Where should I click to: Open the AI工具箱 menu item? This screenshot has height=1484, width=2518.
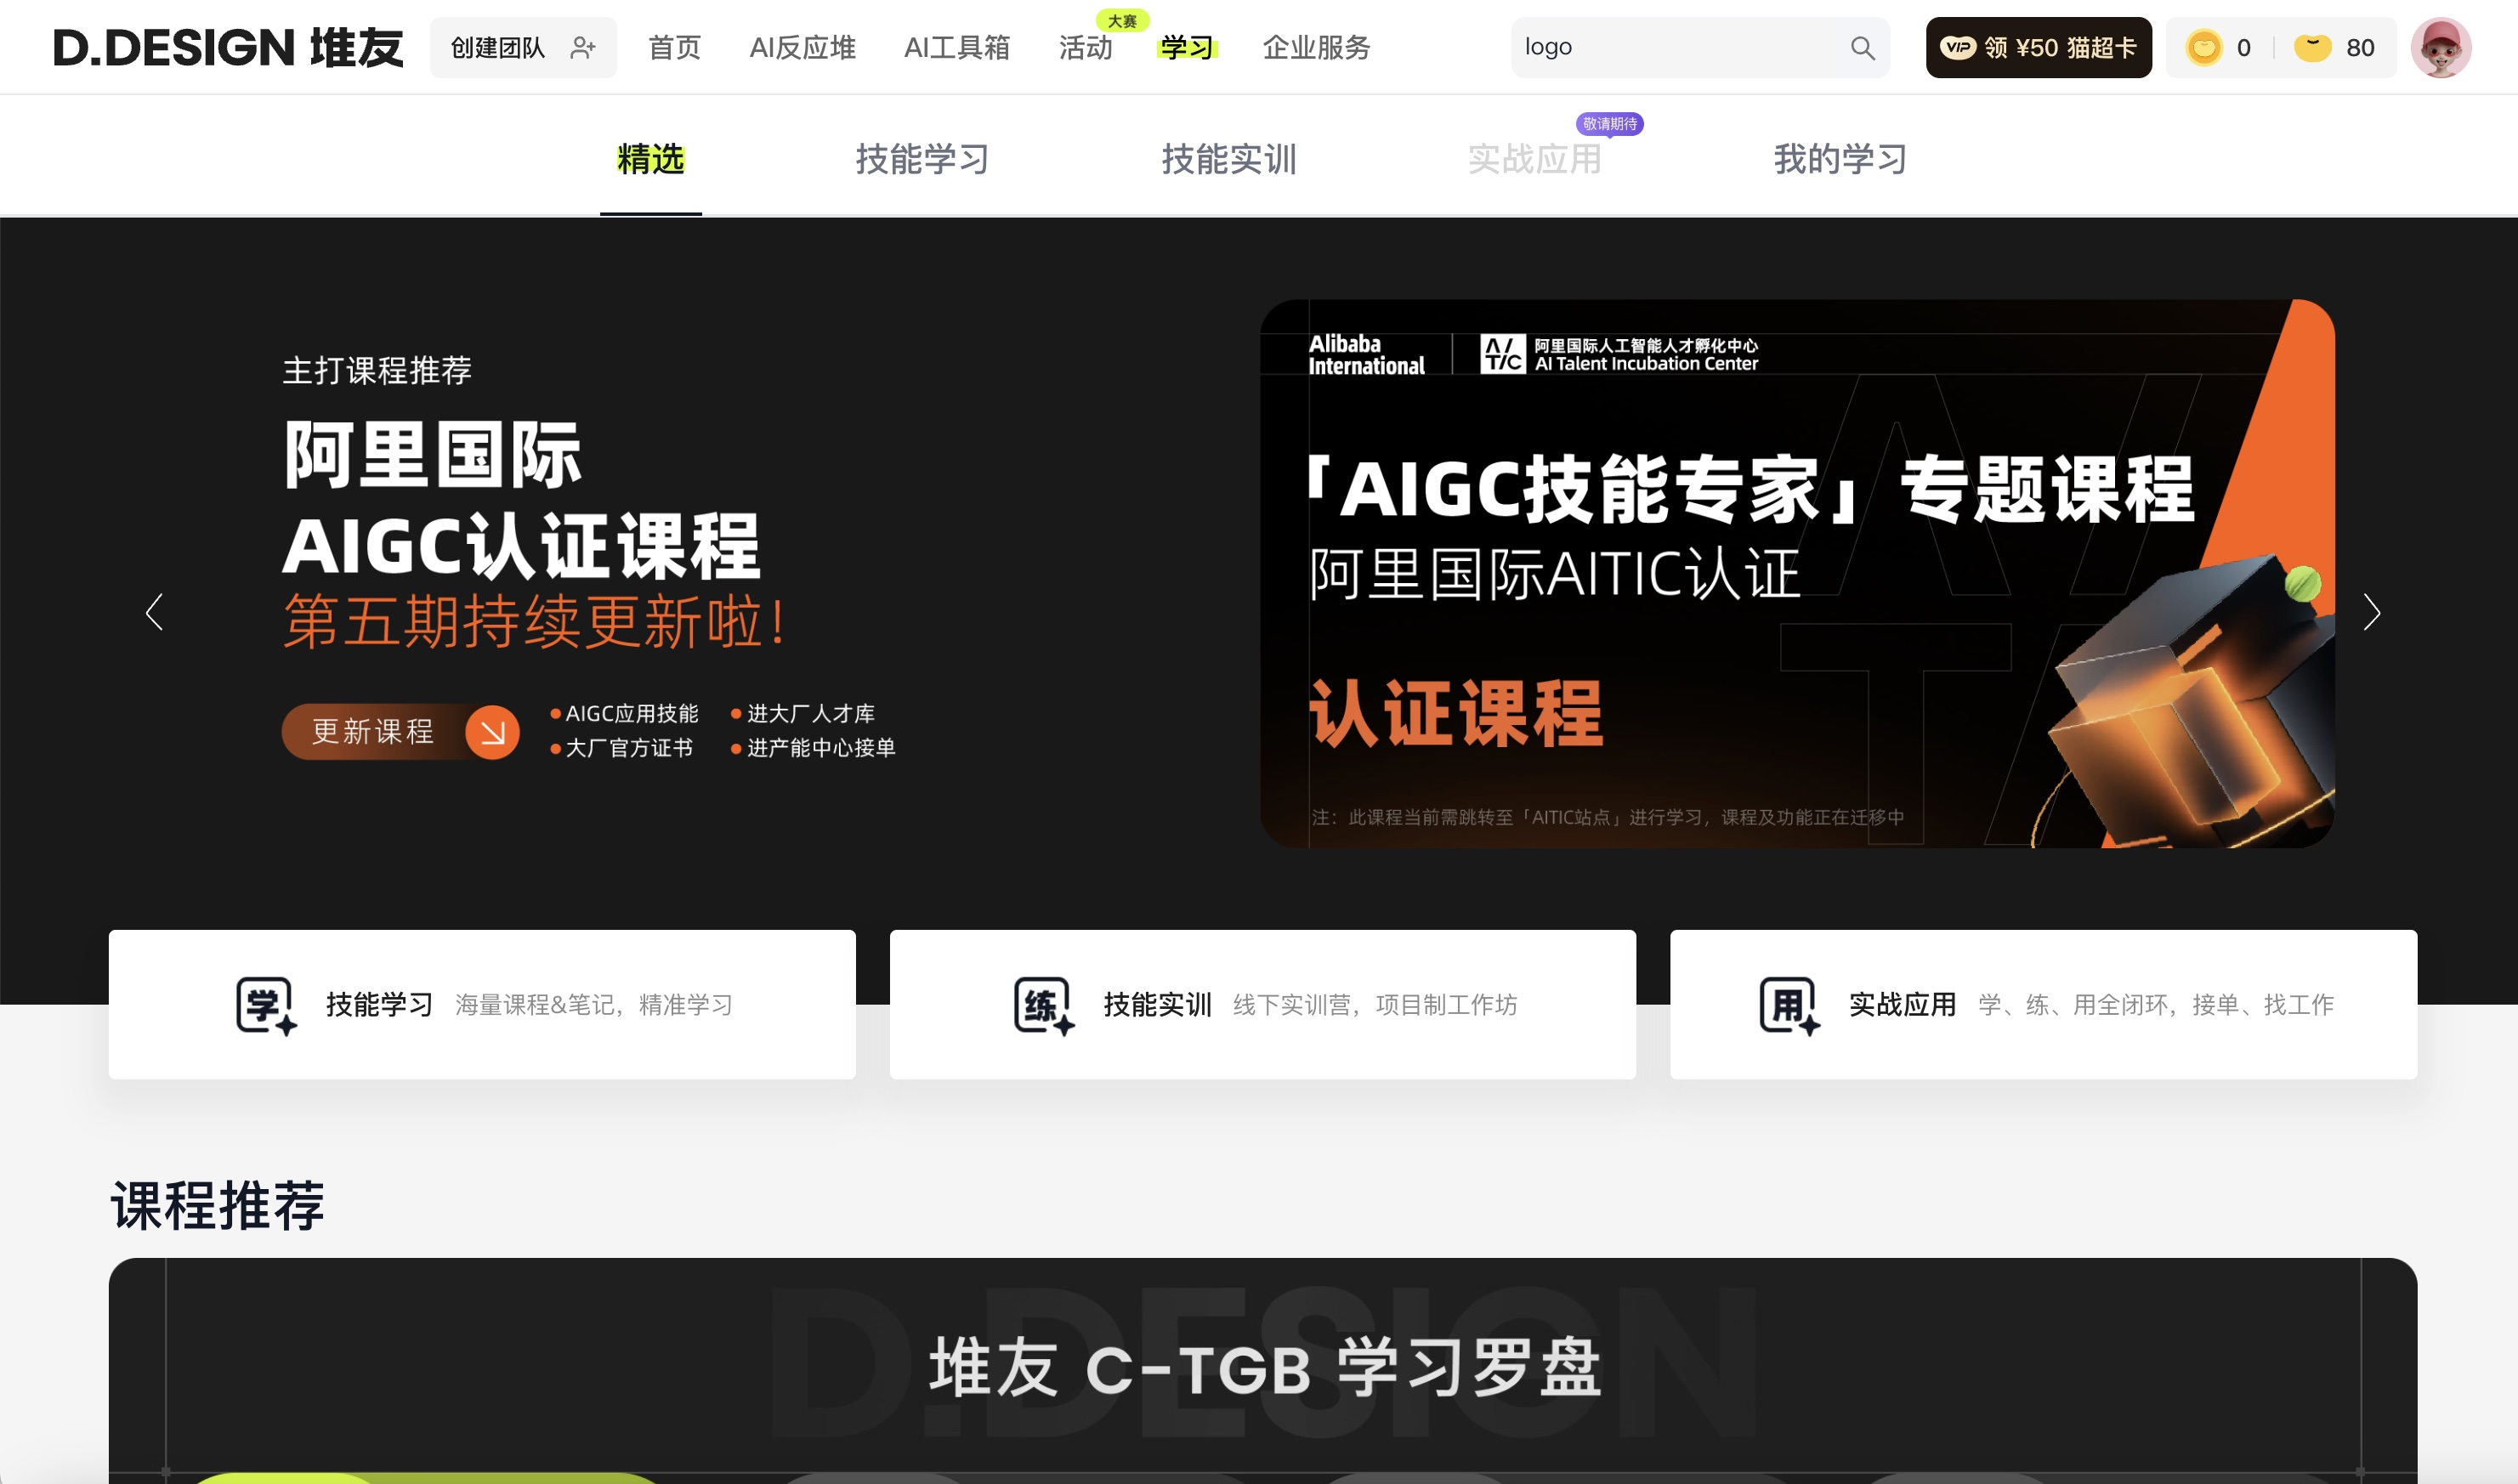[x=956, y=47]
